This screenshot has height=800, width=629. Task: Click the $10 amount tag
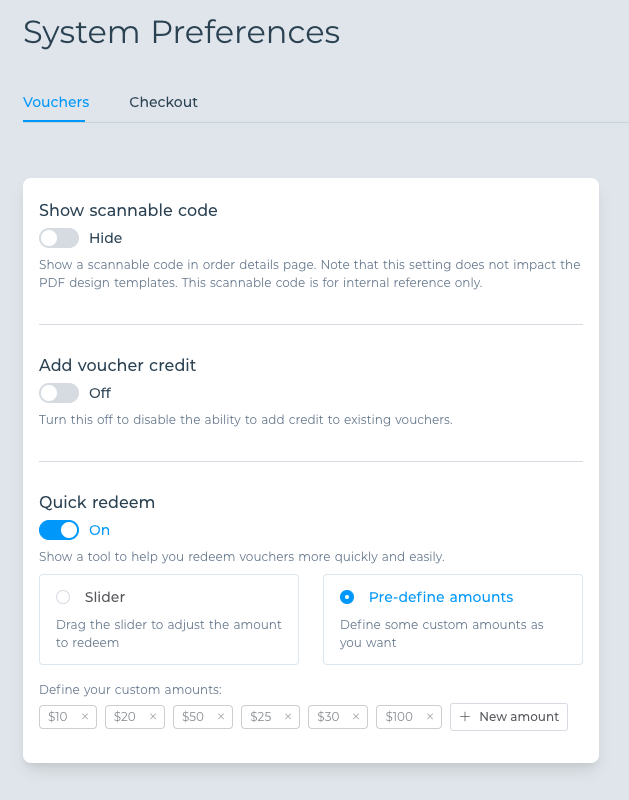click(58, 717)
